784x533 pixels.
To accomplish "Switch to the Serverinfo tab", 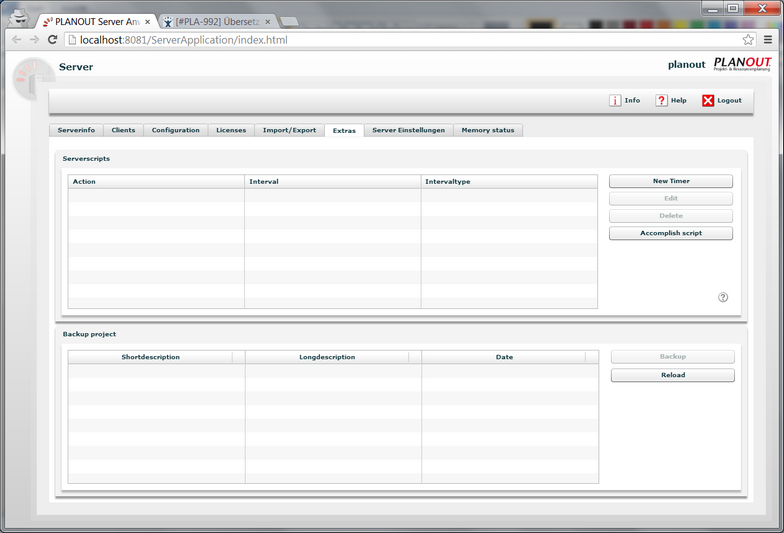I will point(76,130).
